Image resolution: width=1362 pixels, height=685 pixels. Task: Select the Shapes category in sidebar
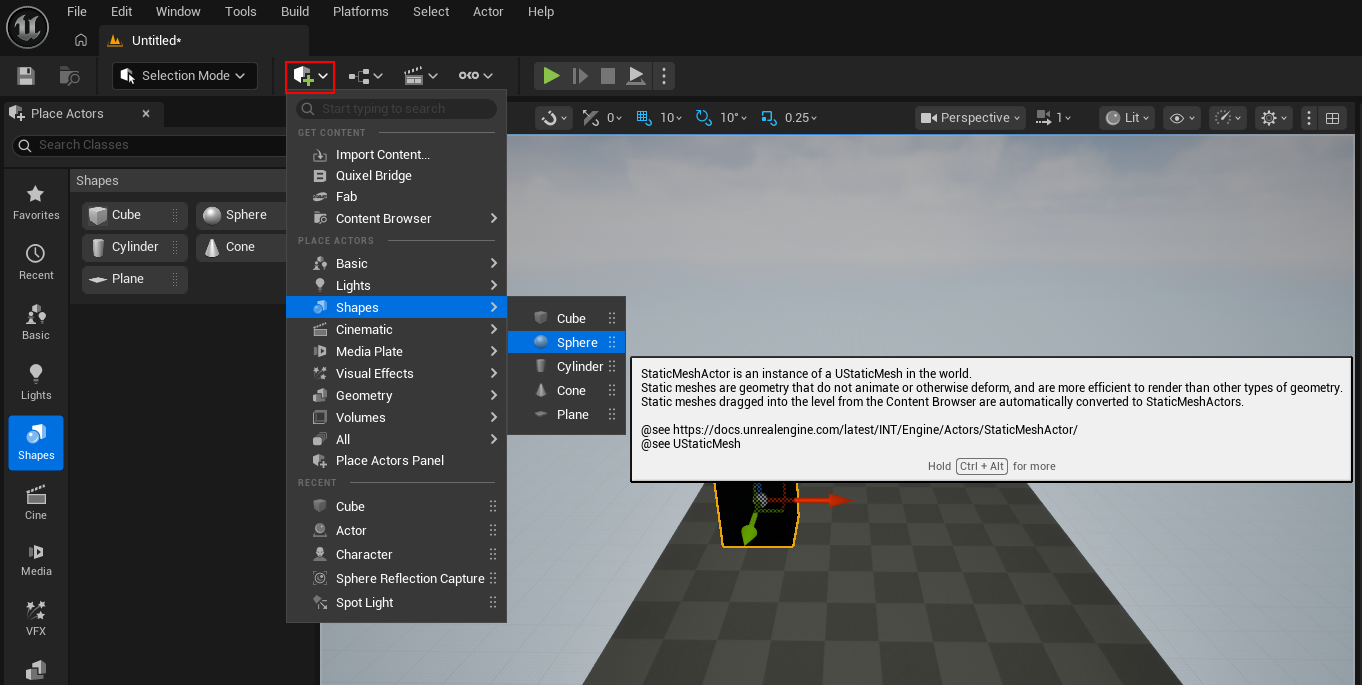(x=36, y=443)
